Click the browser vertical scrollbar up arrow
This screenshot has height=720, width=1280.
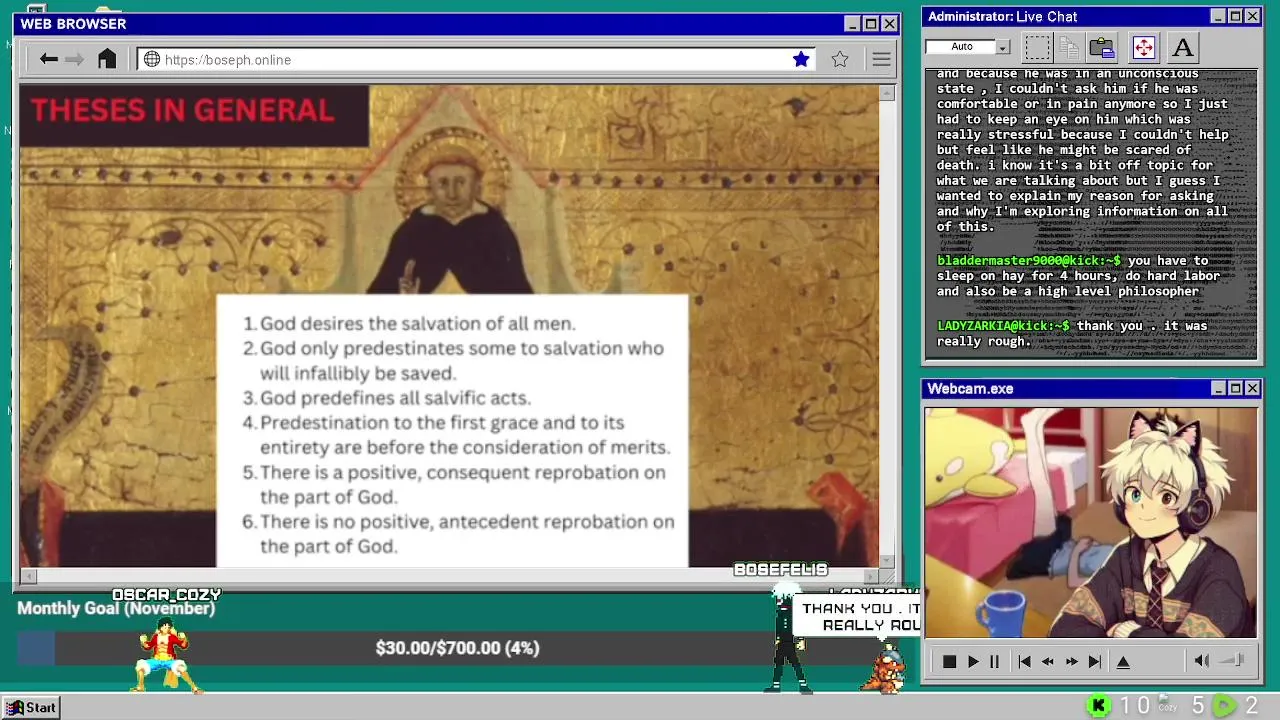887,93
